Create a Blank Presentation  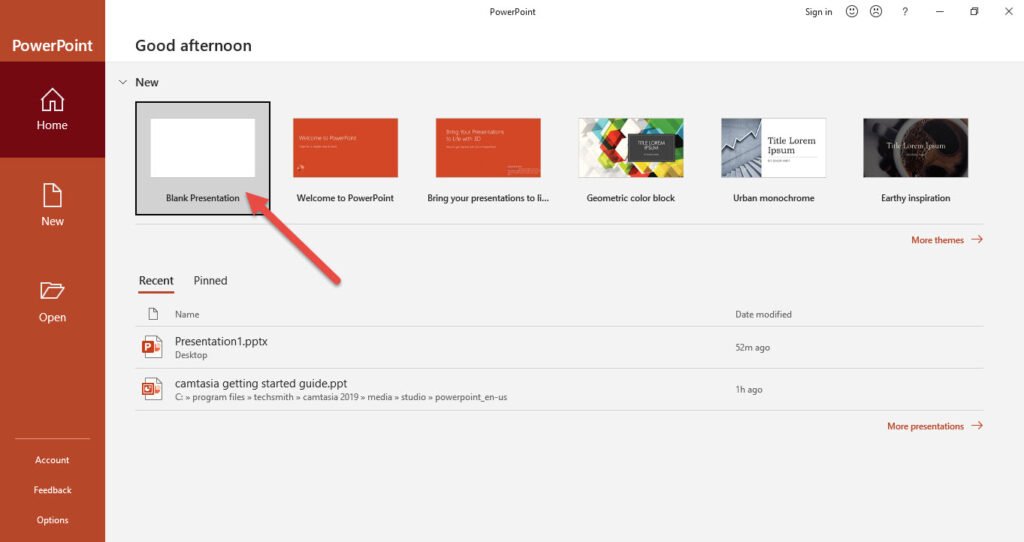tap(202, 158)
